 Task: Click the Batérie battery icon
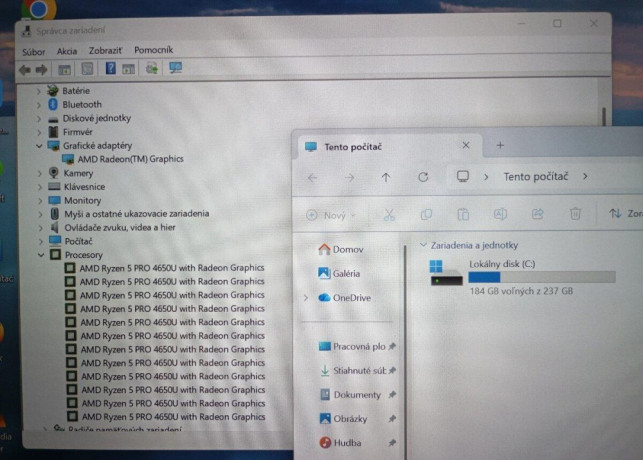click(52, 91)
